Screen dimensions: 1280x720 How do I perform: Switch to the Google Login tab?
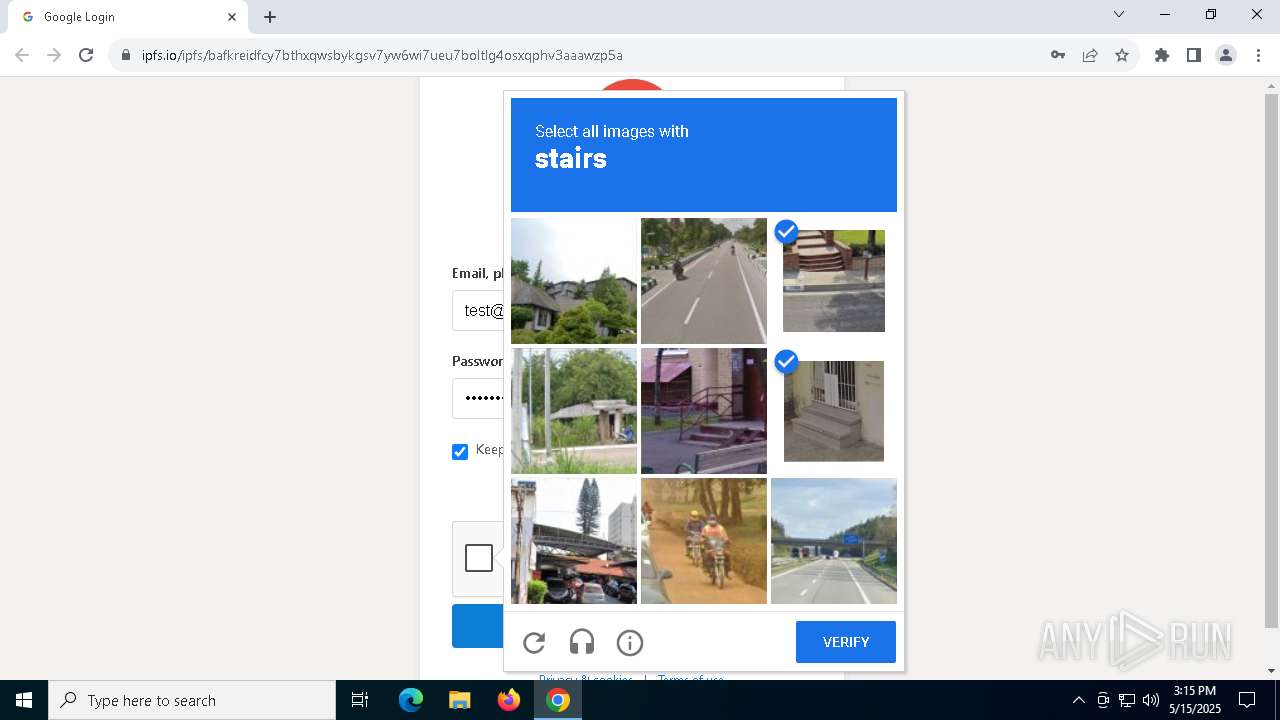pos(129,17)
